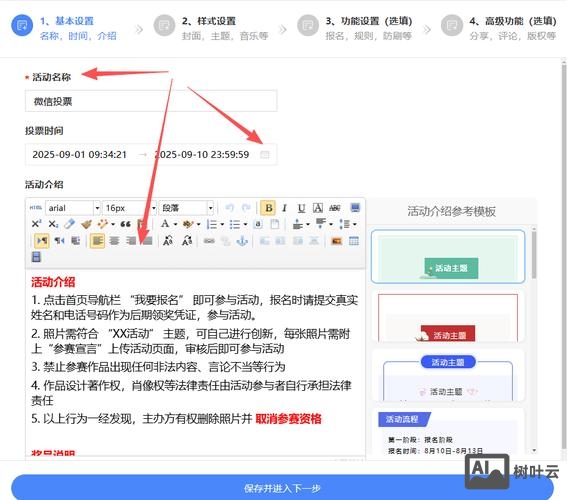This screenshot has height=500, width=567.
Task: Insert a page break in the editor
Action: (x=36, y=257)
